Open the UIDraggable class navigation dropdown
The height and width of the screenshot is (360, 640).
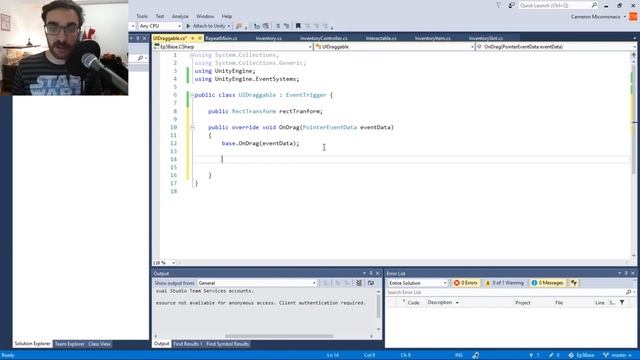(394, 47)
